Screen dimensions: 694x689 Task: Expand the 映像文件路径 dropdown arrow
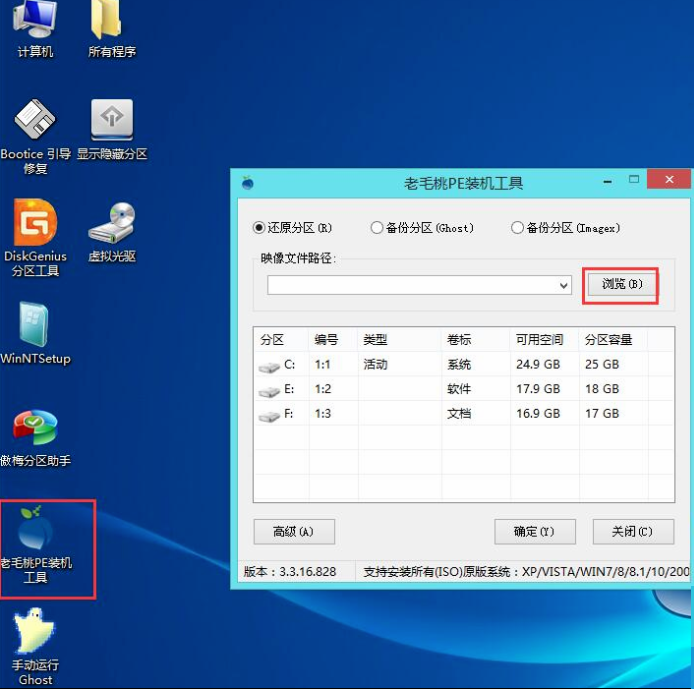click(x=564, y=286)
